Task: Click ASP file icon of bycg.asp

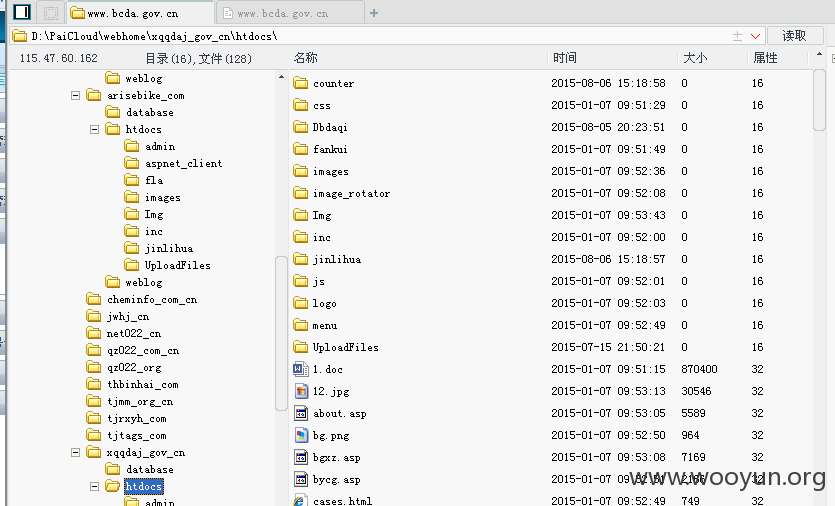Action: (x=301, y=479)
